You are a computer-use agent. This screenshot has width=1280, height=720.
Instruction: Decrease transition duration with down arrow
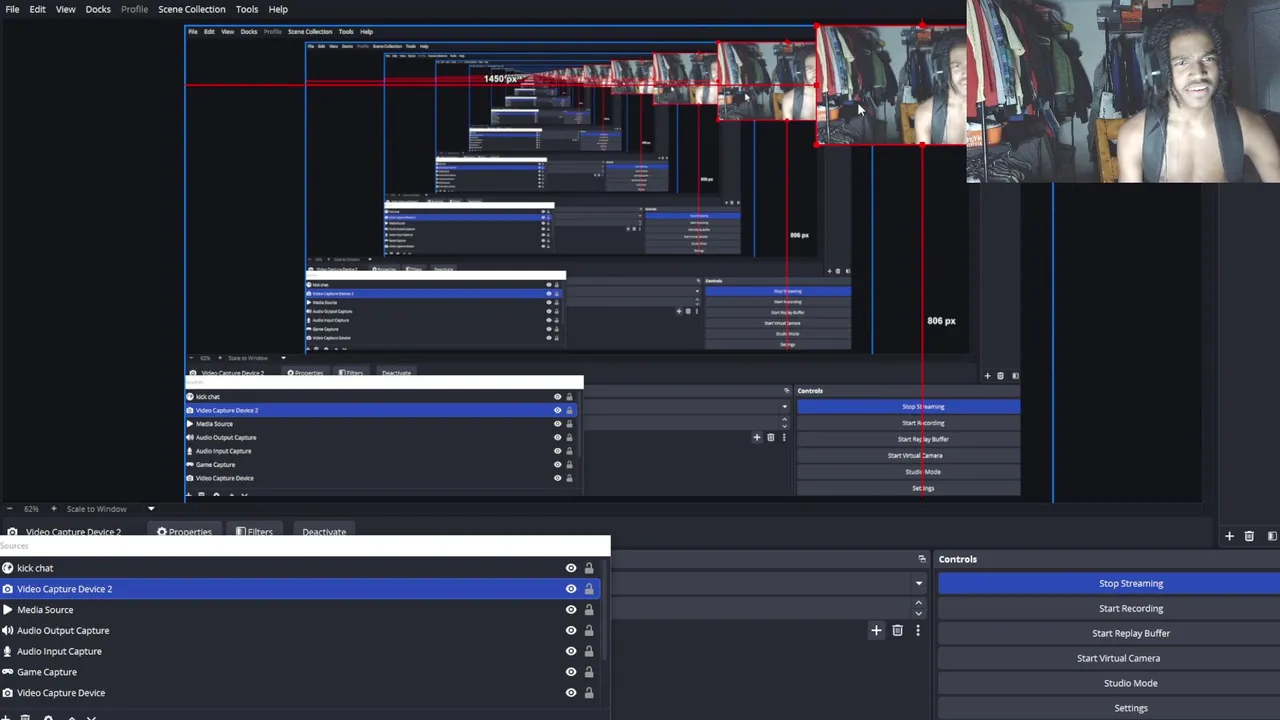(x=918, y=613)
